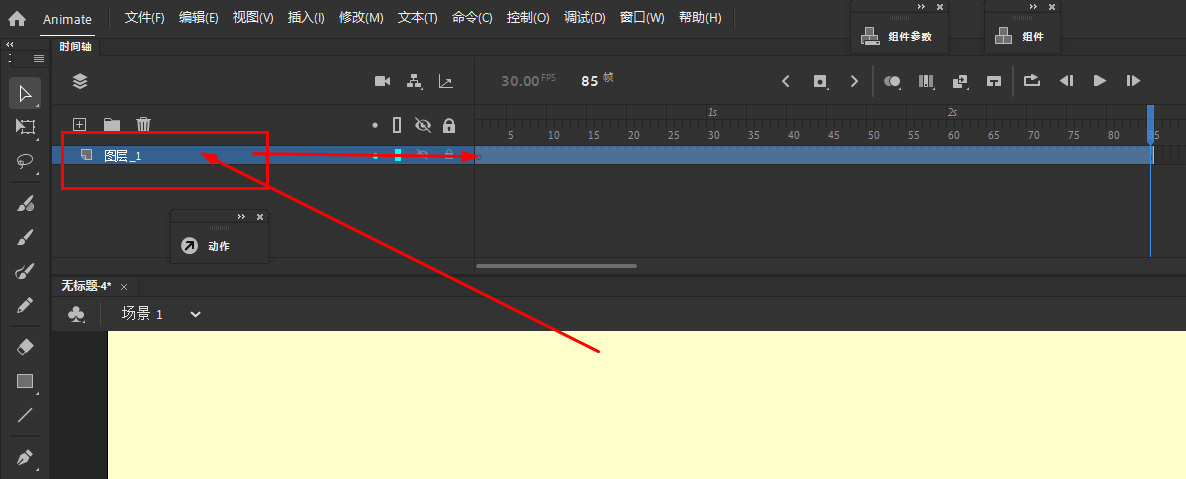Toggle outlines for all layers

coord(398,125)
